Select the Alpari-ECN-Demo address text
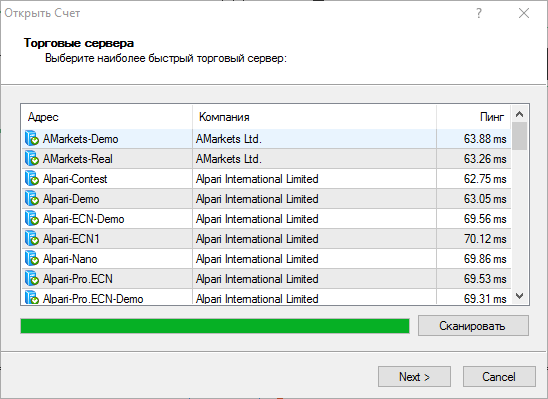The width and height of the screenshot is (548, 399). pos(84,219)
